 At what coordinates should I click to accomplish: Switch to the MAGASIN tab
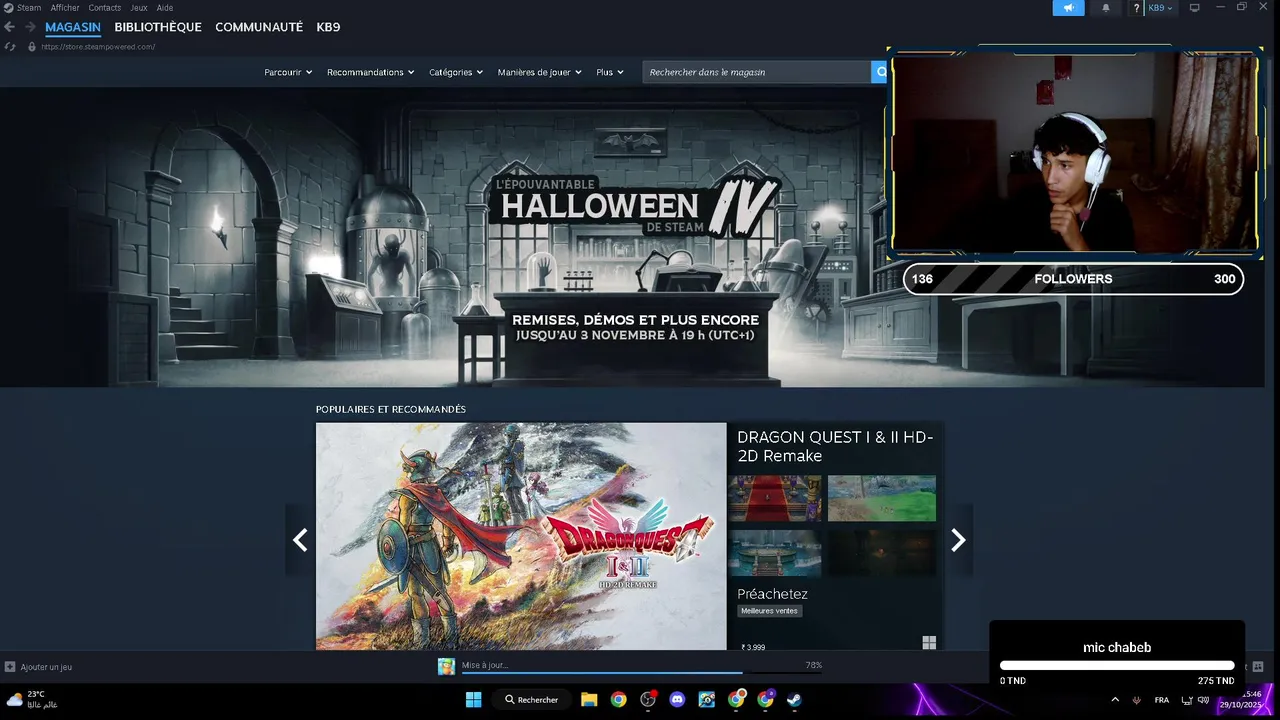coord(73,27)
